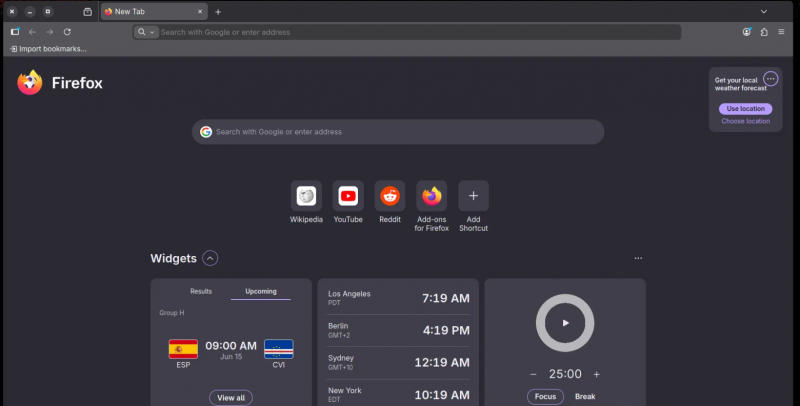Open search engine dropdown in address bar
The width and height of the screenshot is (800, 406).
pos(146,32)
